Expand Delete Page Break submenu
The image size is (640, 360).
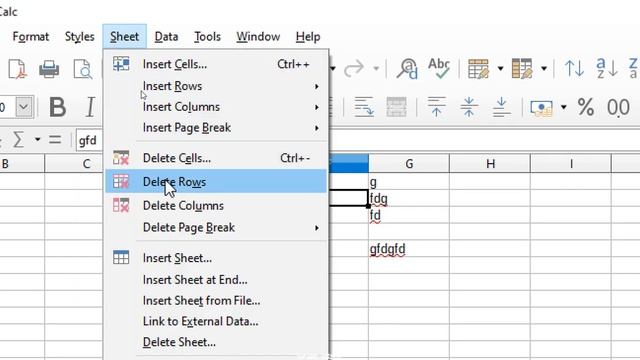coord(316,228)
